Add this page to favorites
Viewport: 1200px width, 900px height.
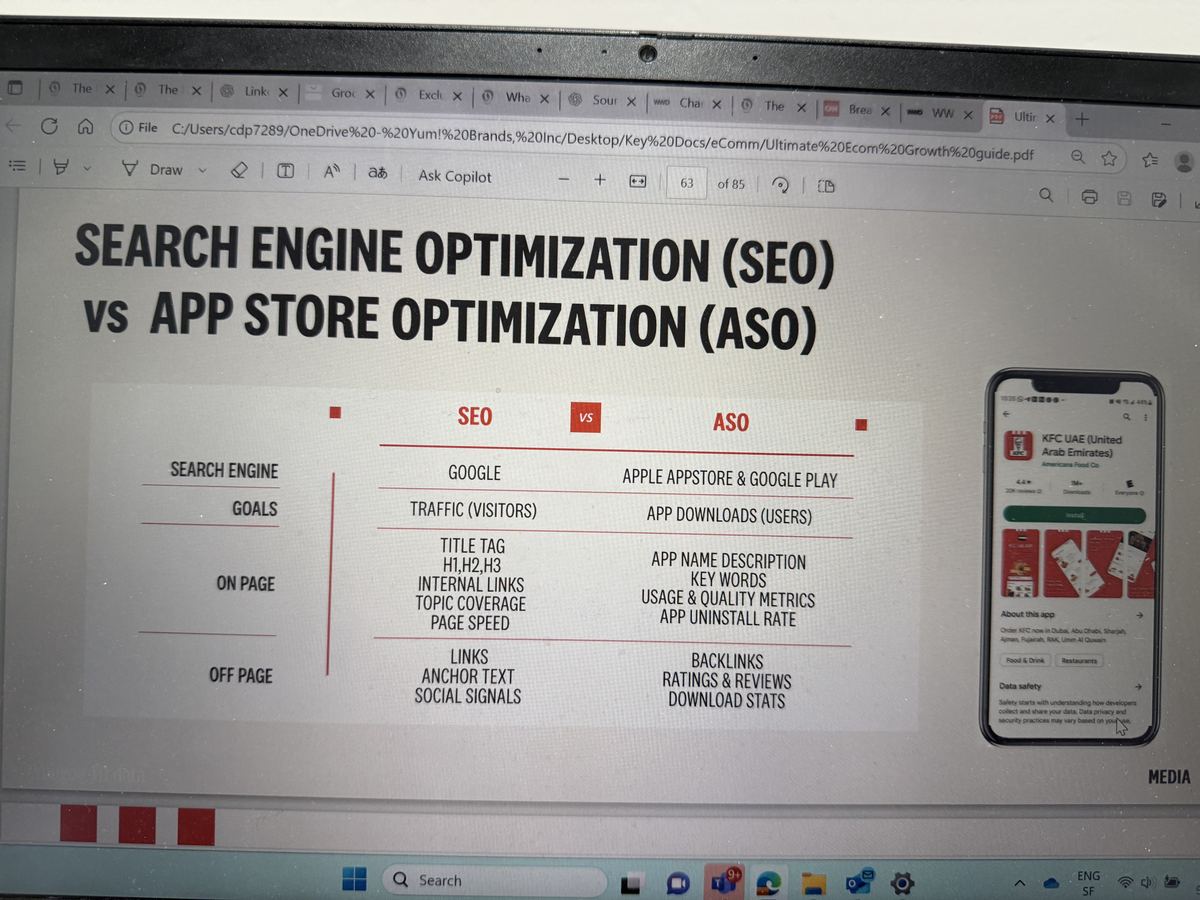[x=1109, y=157]
